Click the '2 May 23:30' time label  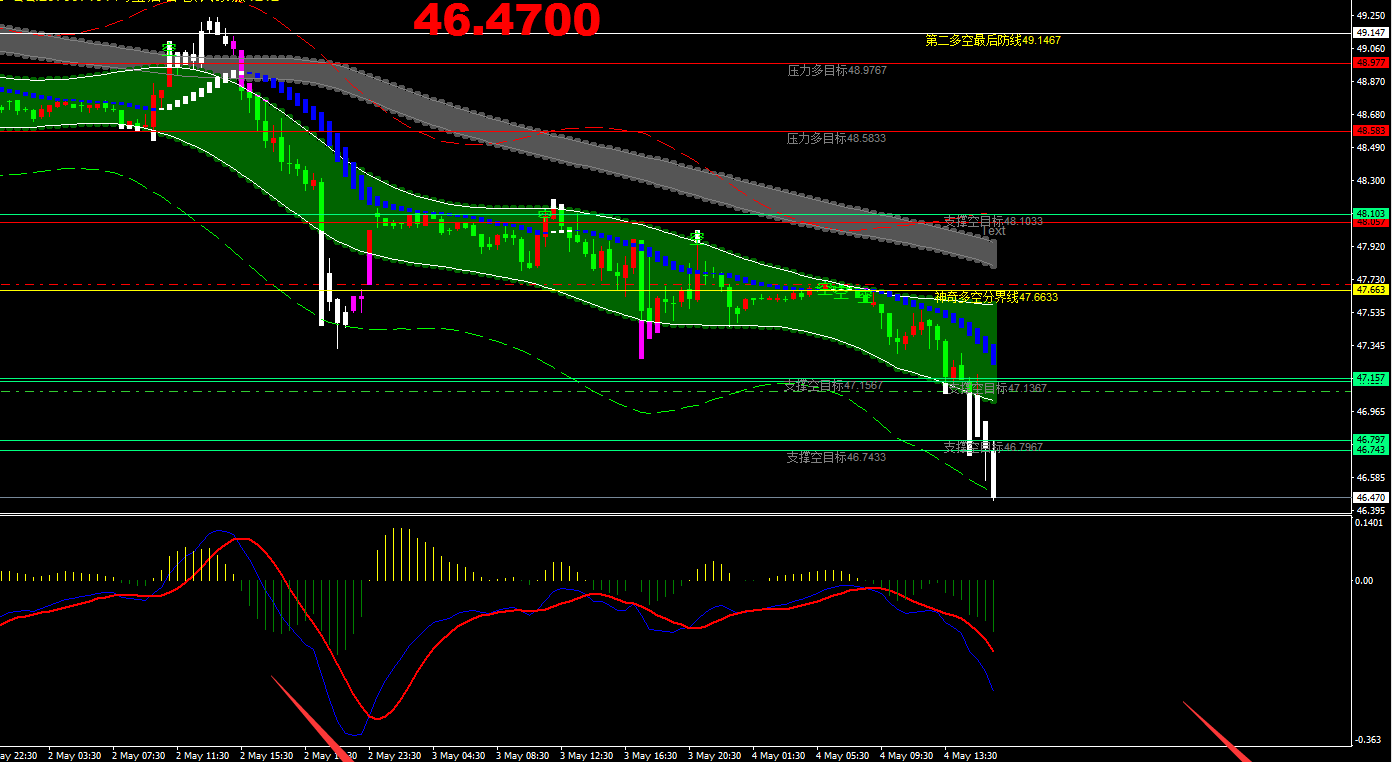pos(395,755)
